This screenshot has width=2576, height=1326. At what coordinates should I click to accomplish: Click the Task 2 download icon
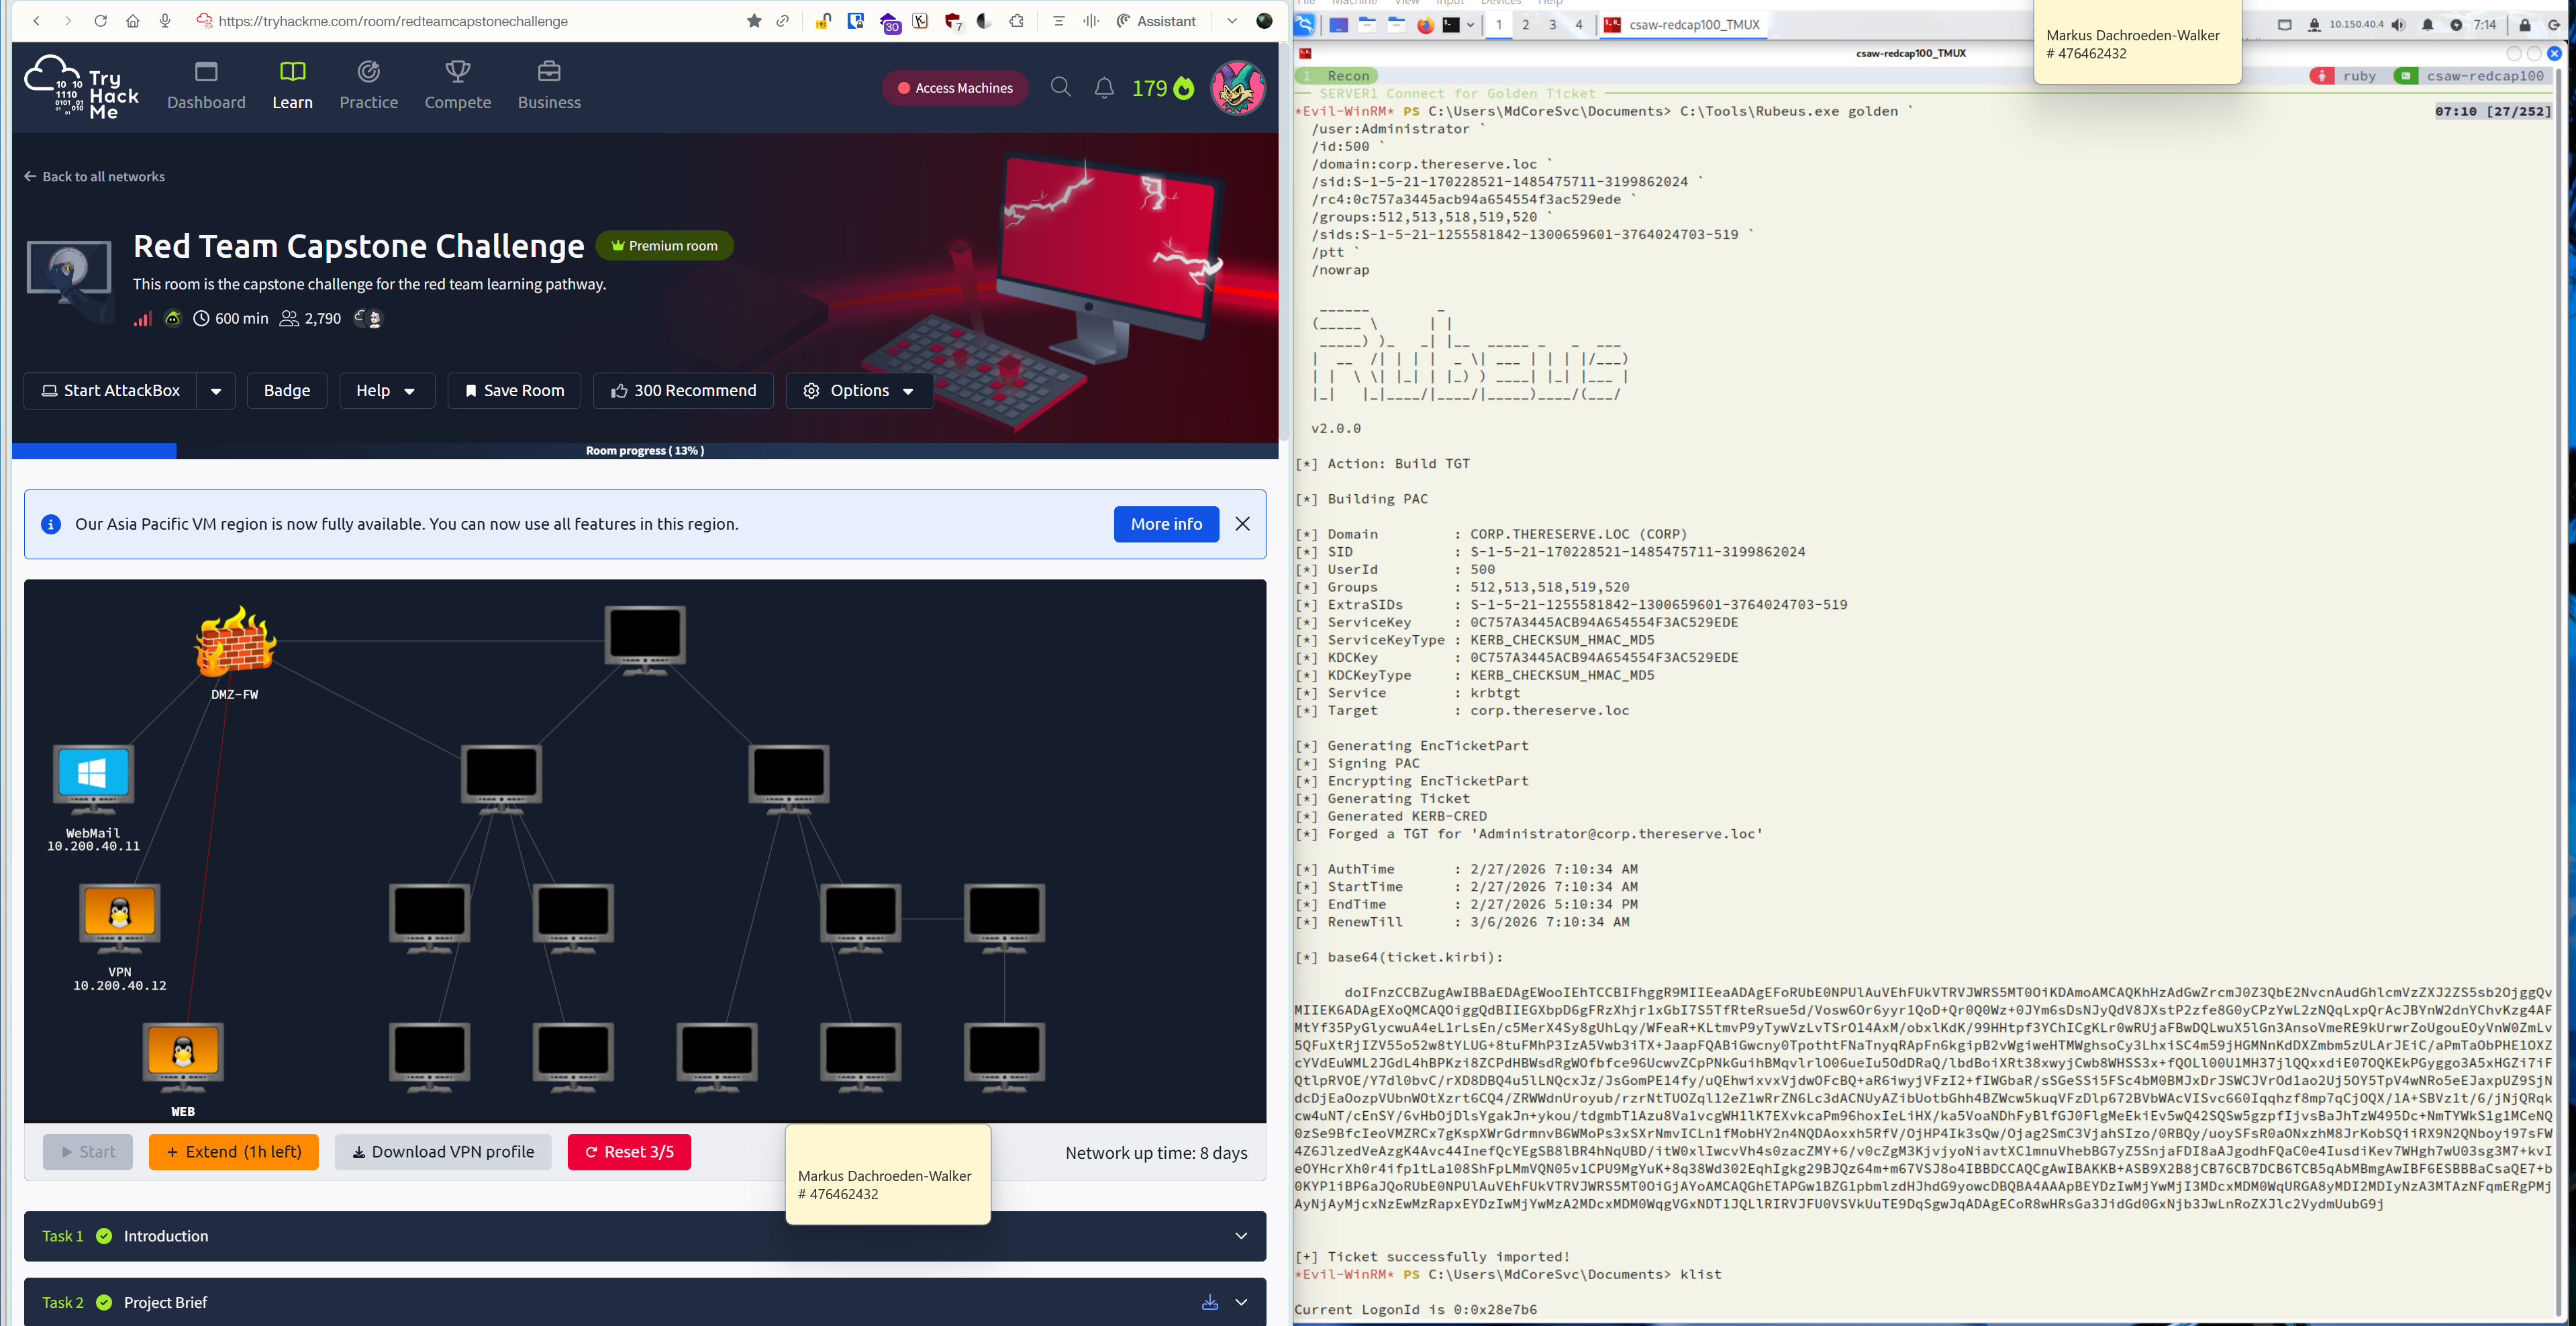1209,1302
